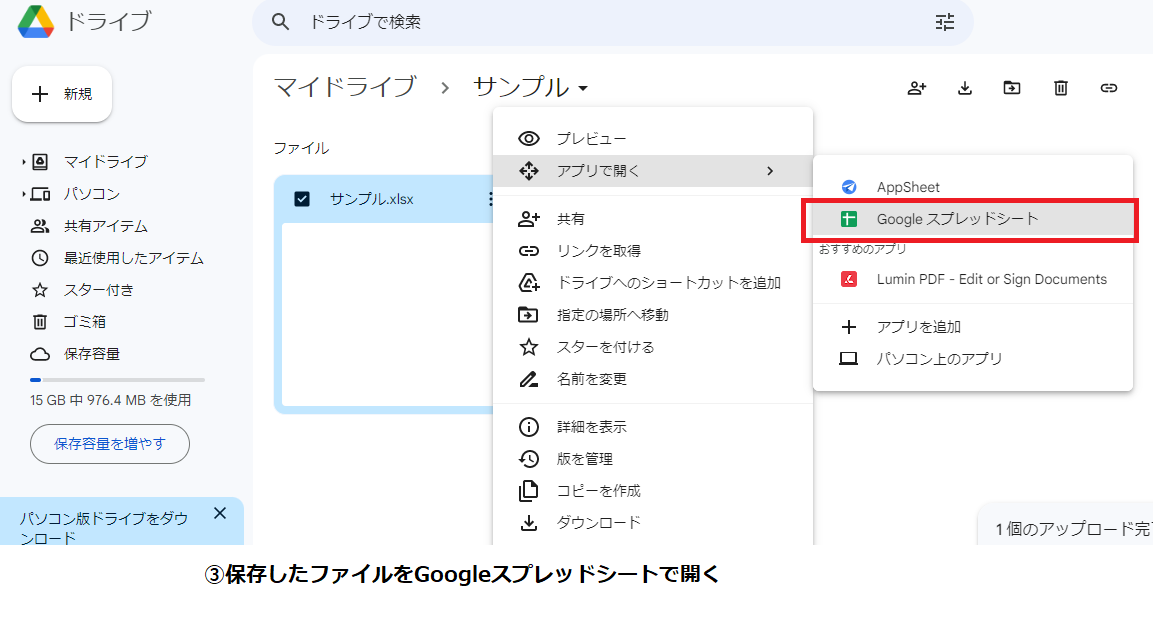Open 最近使用したアイテム in the sidebar
The height and width of the screenshot is (641, 1153).
133,258
